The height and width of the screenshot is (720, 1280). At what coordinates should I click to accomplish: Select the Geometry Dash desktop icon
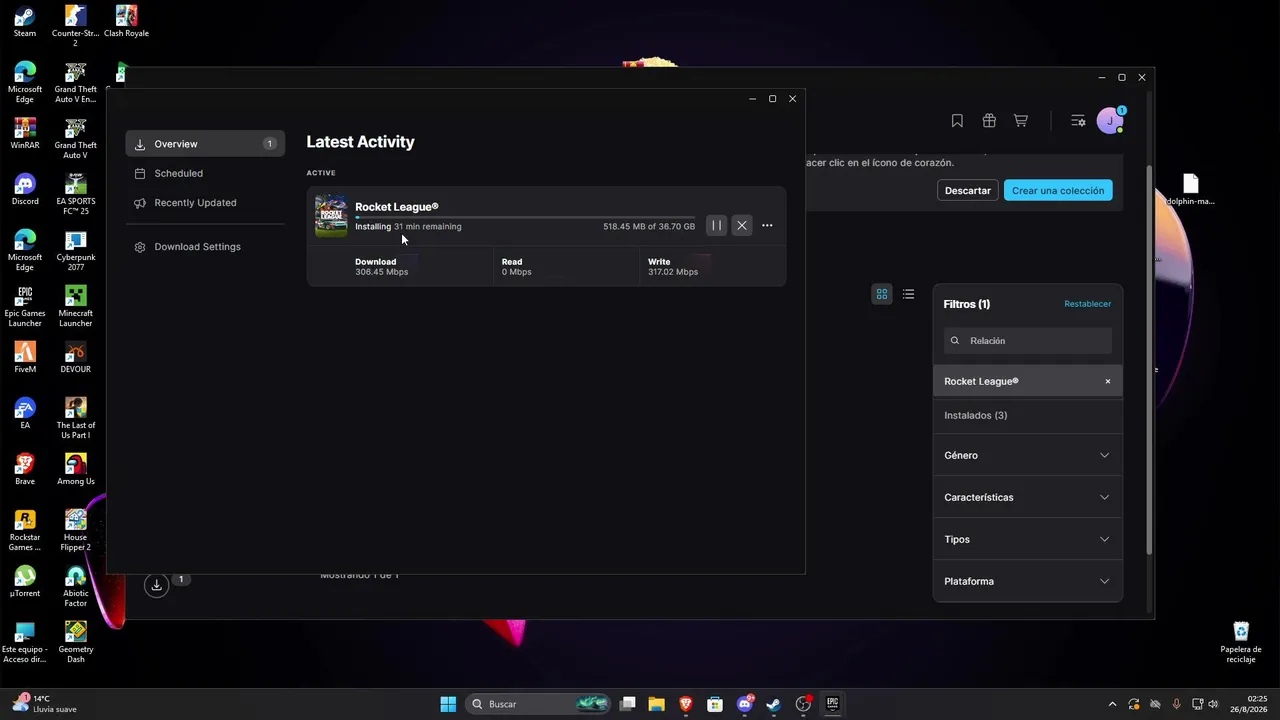76,642
